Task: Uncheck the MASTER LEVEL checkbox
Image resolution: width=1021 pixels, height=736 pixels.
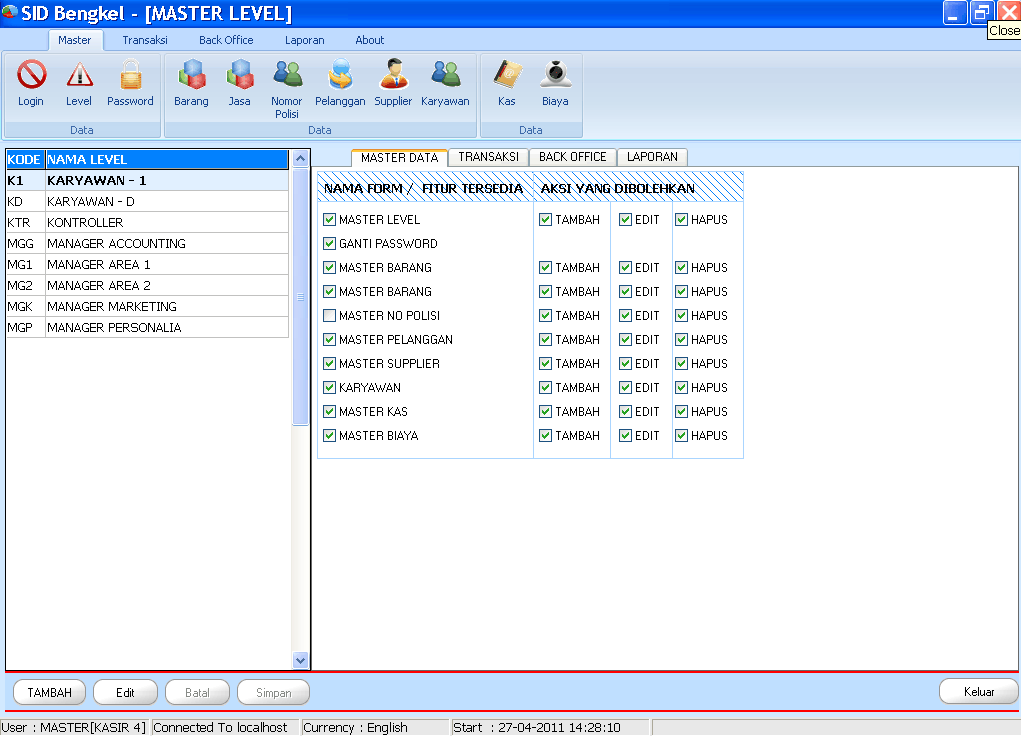Action: click(x=329, y=219)
